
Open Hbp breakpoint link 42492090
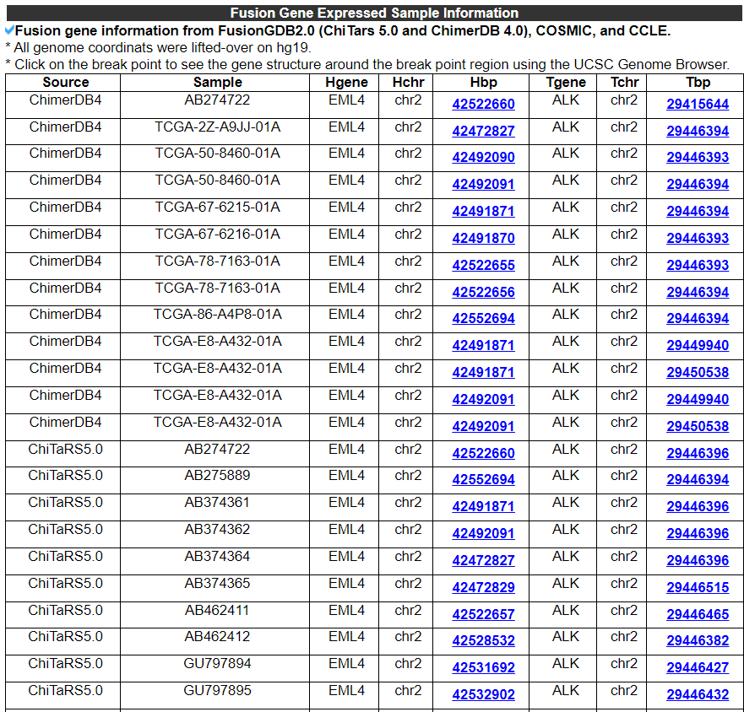click(483, 158)
